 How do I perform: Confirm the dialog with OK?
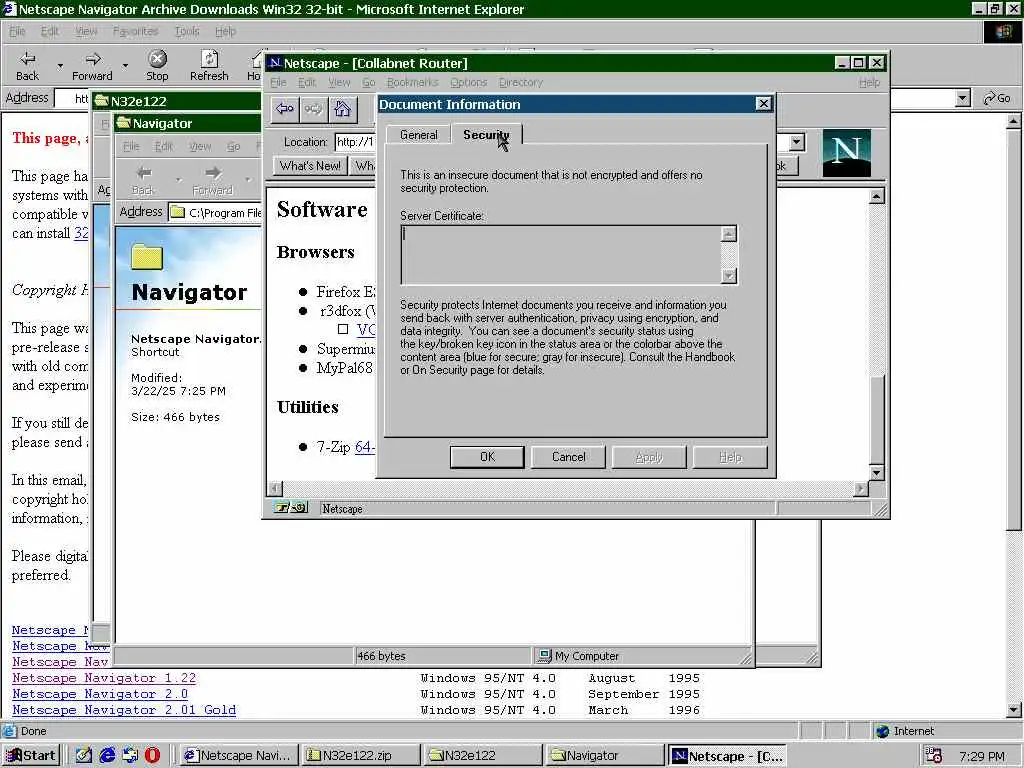click(487, 457)
